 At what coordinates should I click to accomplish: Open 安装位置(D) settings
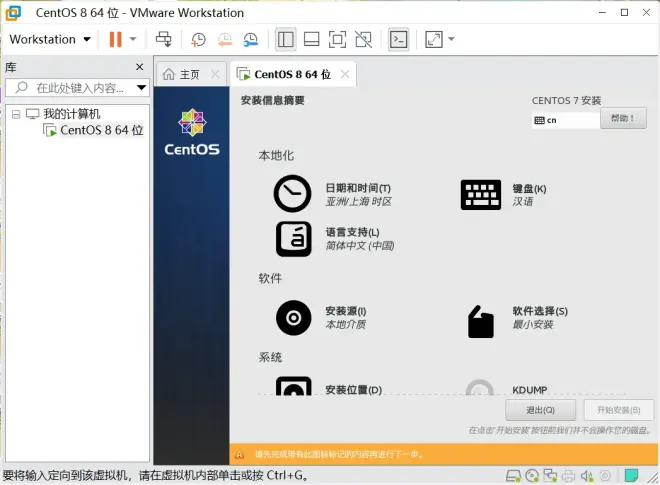click(354, 390)
